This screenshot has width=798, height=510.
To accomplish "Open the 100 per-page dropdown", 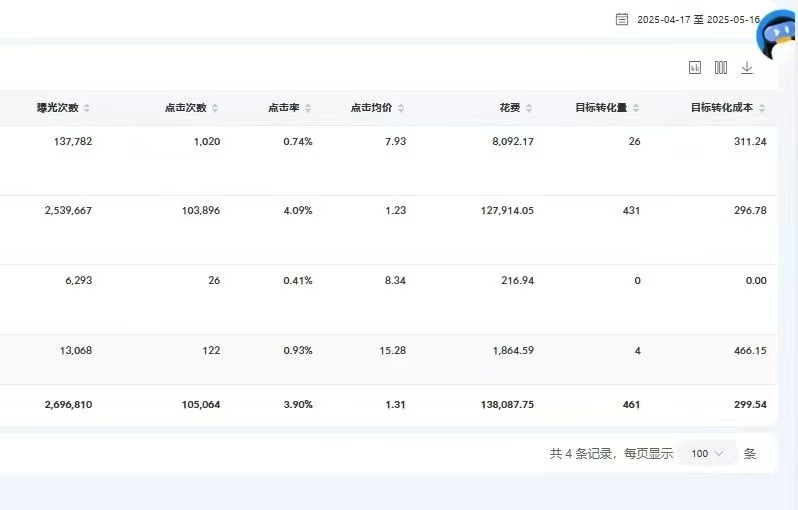I will tap(707, 453).
